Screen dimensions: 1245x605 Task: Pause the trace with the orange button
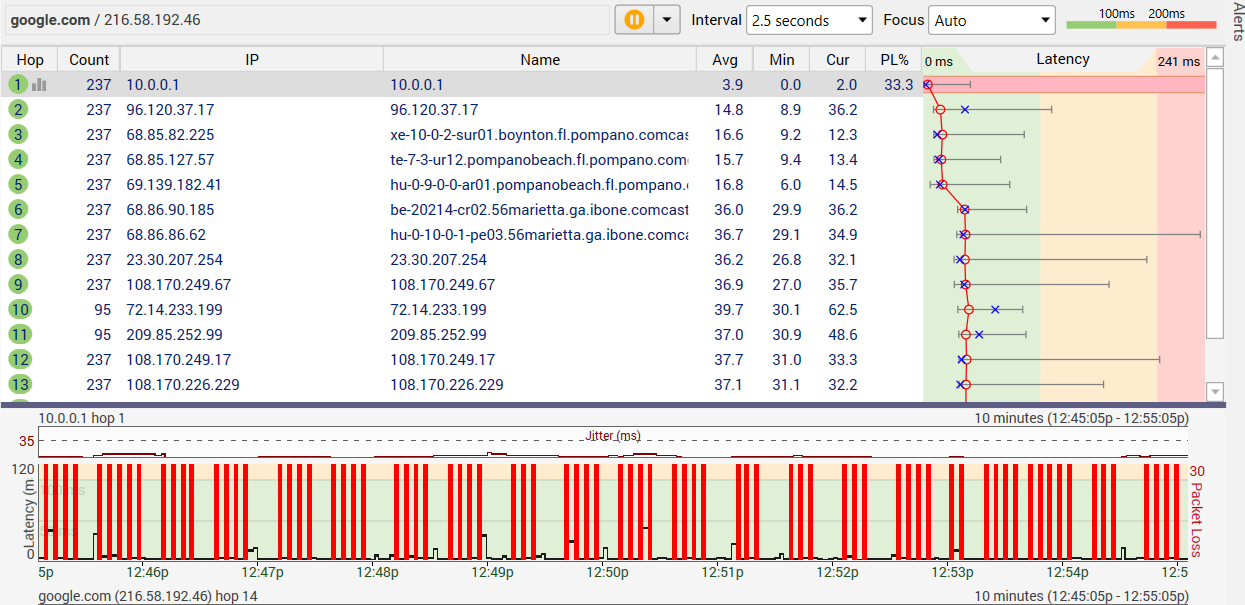[x=634, y=20]
